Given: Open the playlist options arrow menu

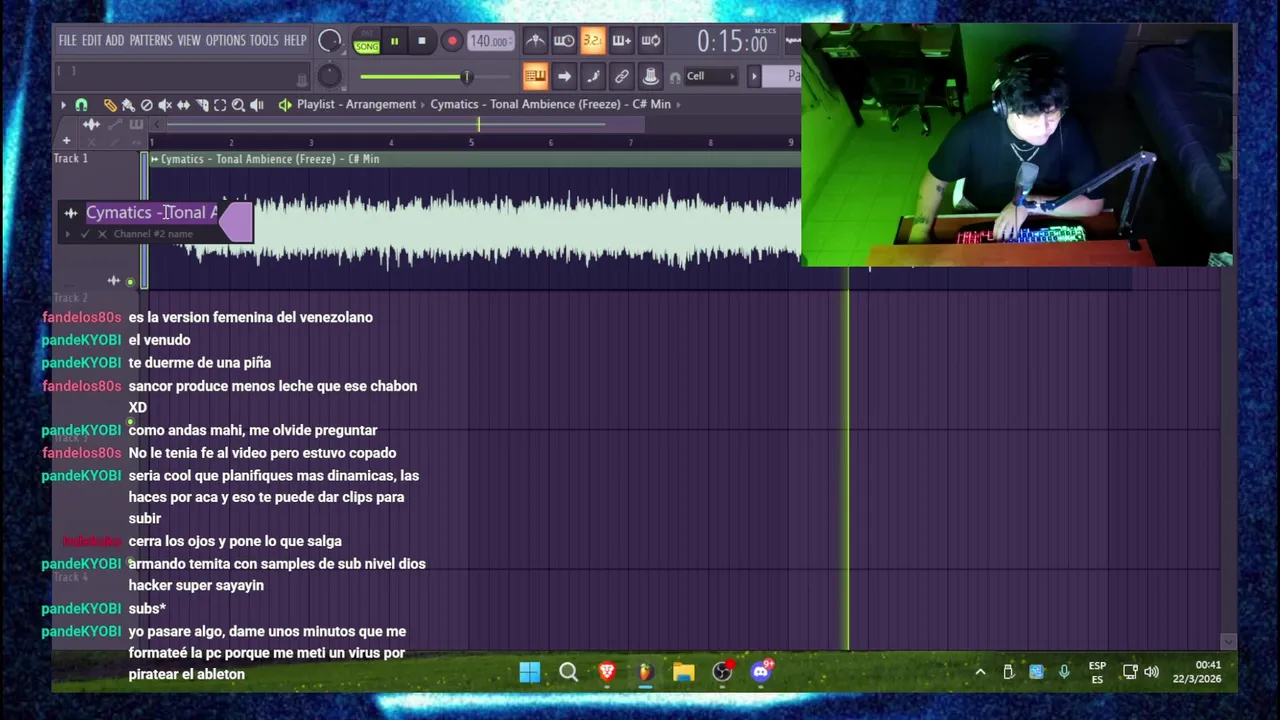Looking at the screenshot, I should pos(63,105).
